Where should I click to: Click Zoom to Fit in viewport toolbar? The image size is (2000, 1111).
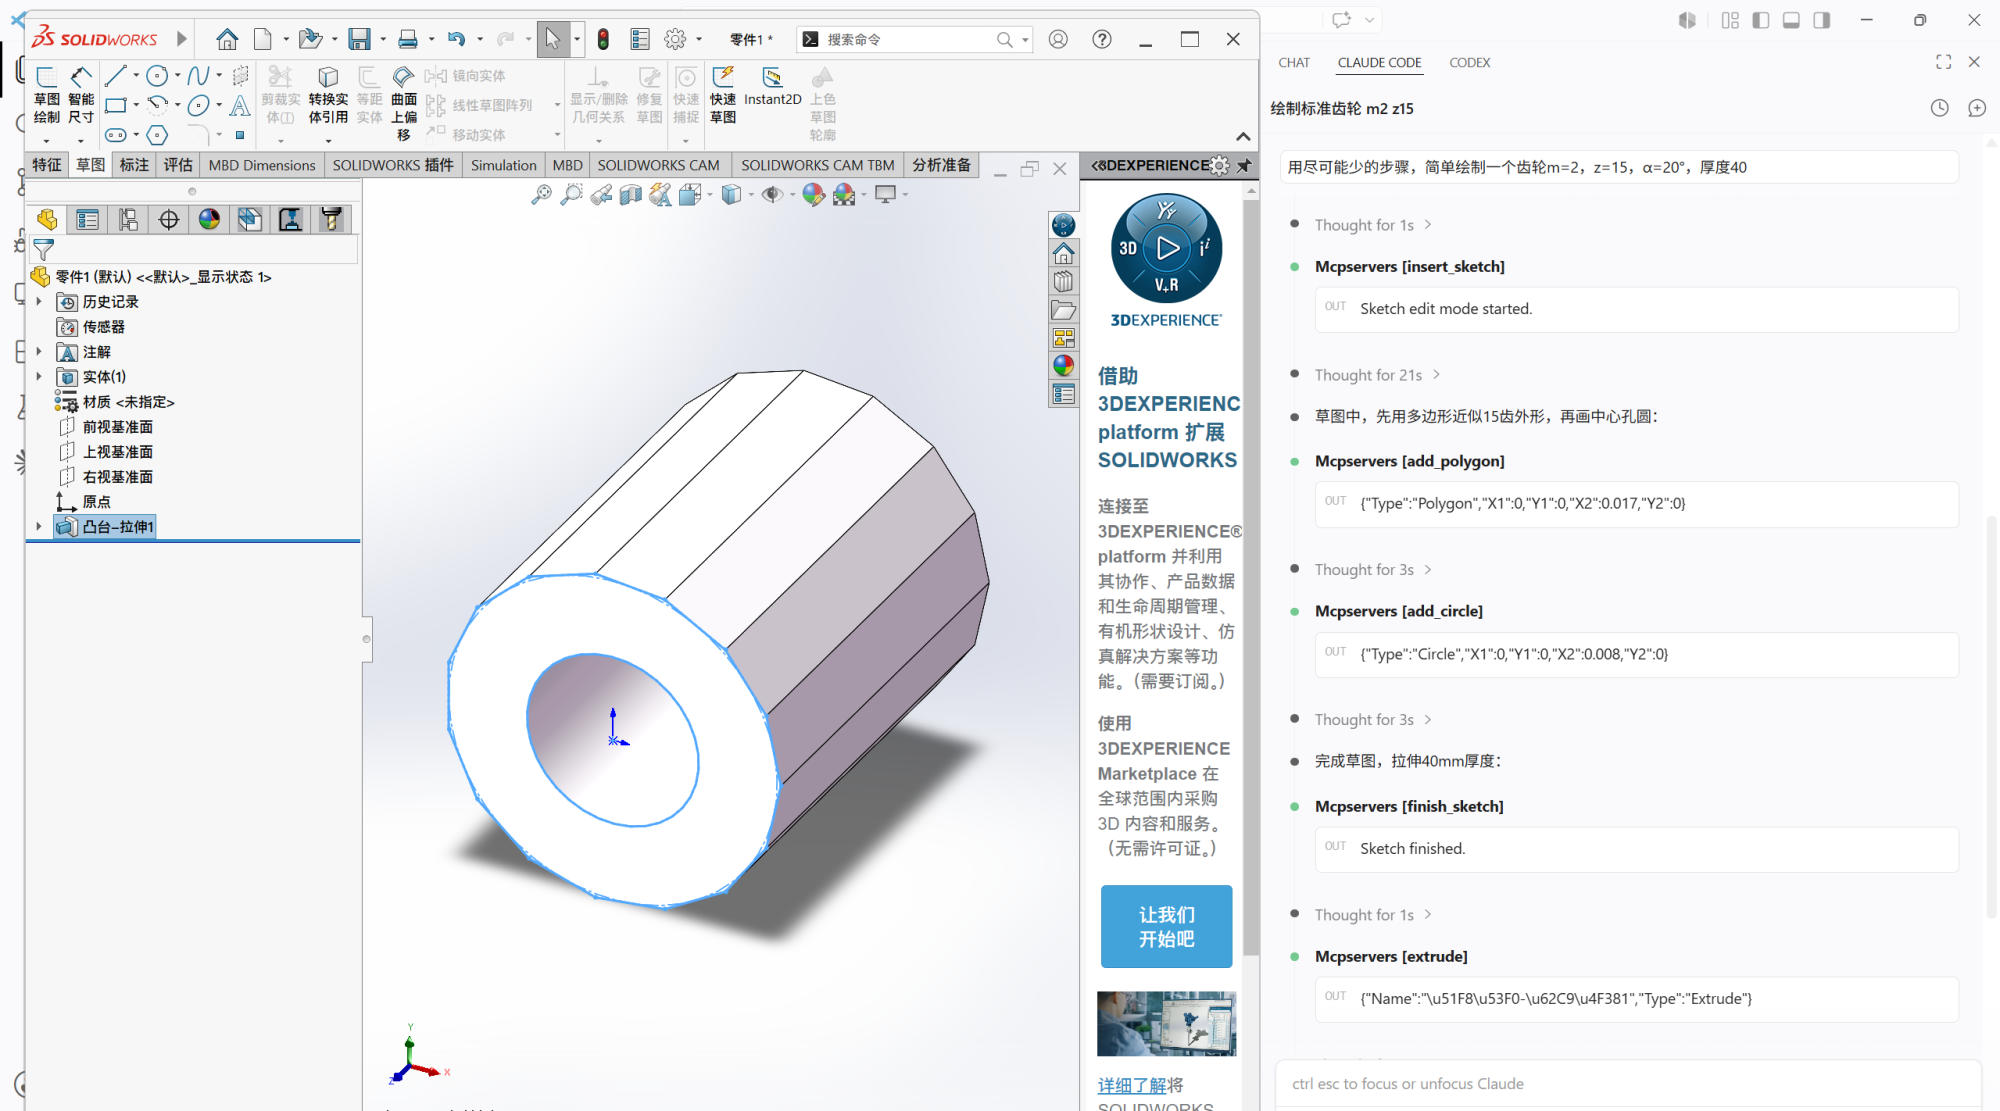click(541, 194)
